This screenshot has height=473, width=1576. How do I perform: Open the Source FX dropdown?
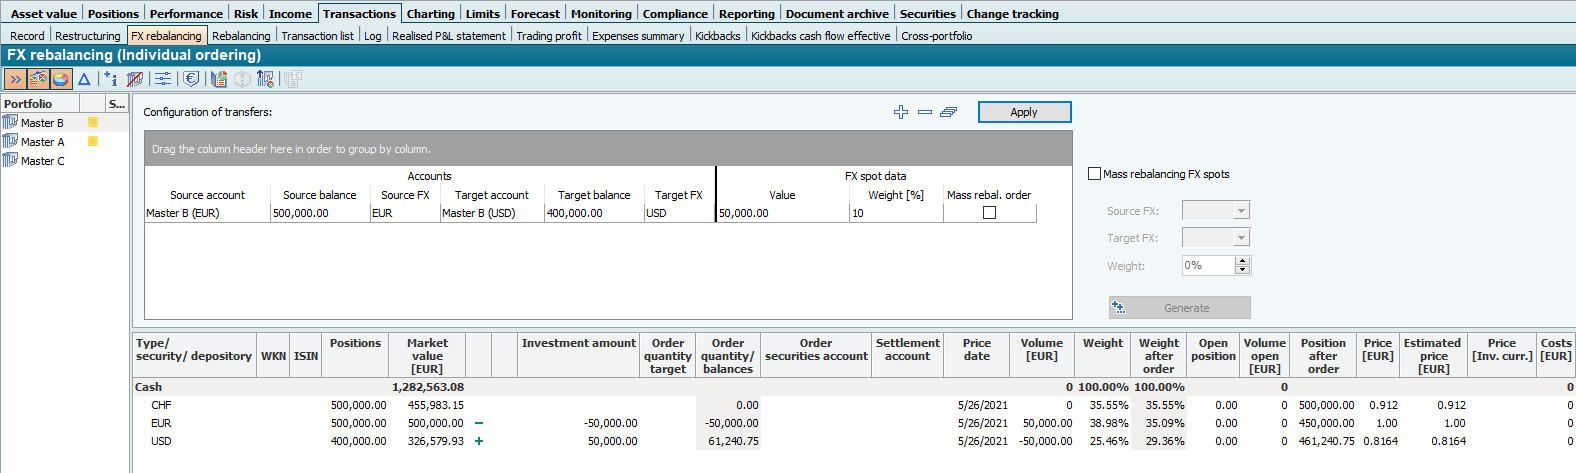[1241, 211]
